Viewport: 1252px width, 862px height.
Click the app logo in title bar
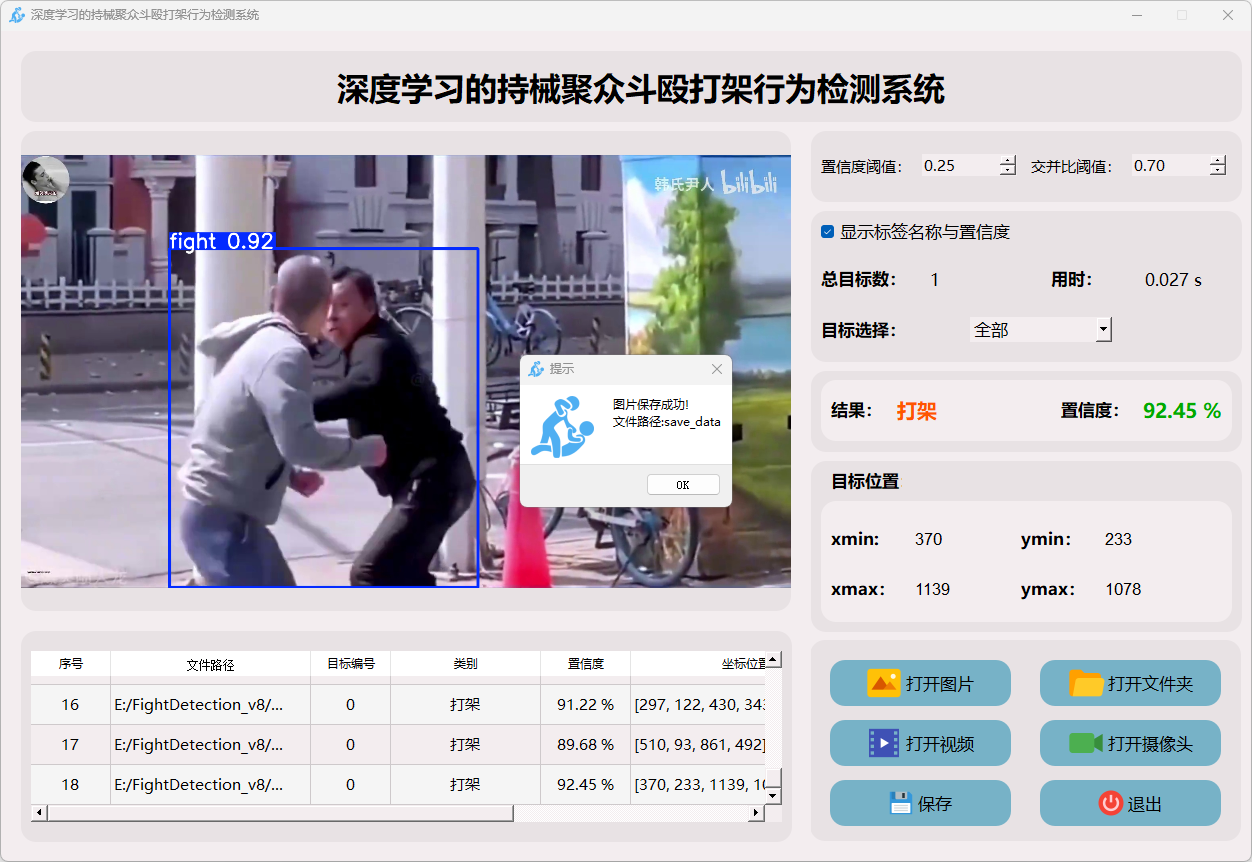pos(16,15)
